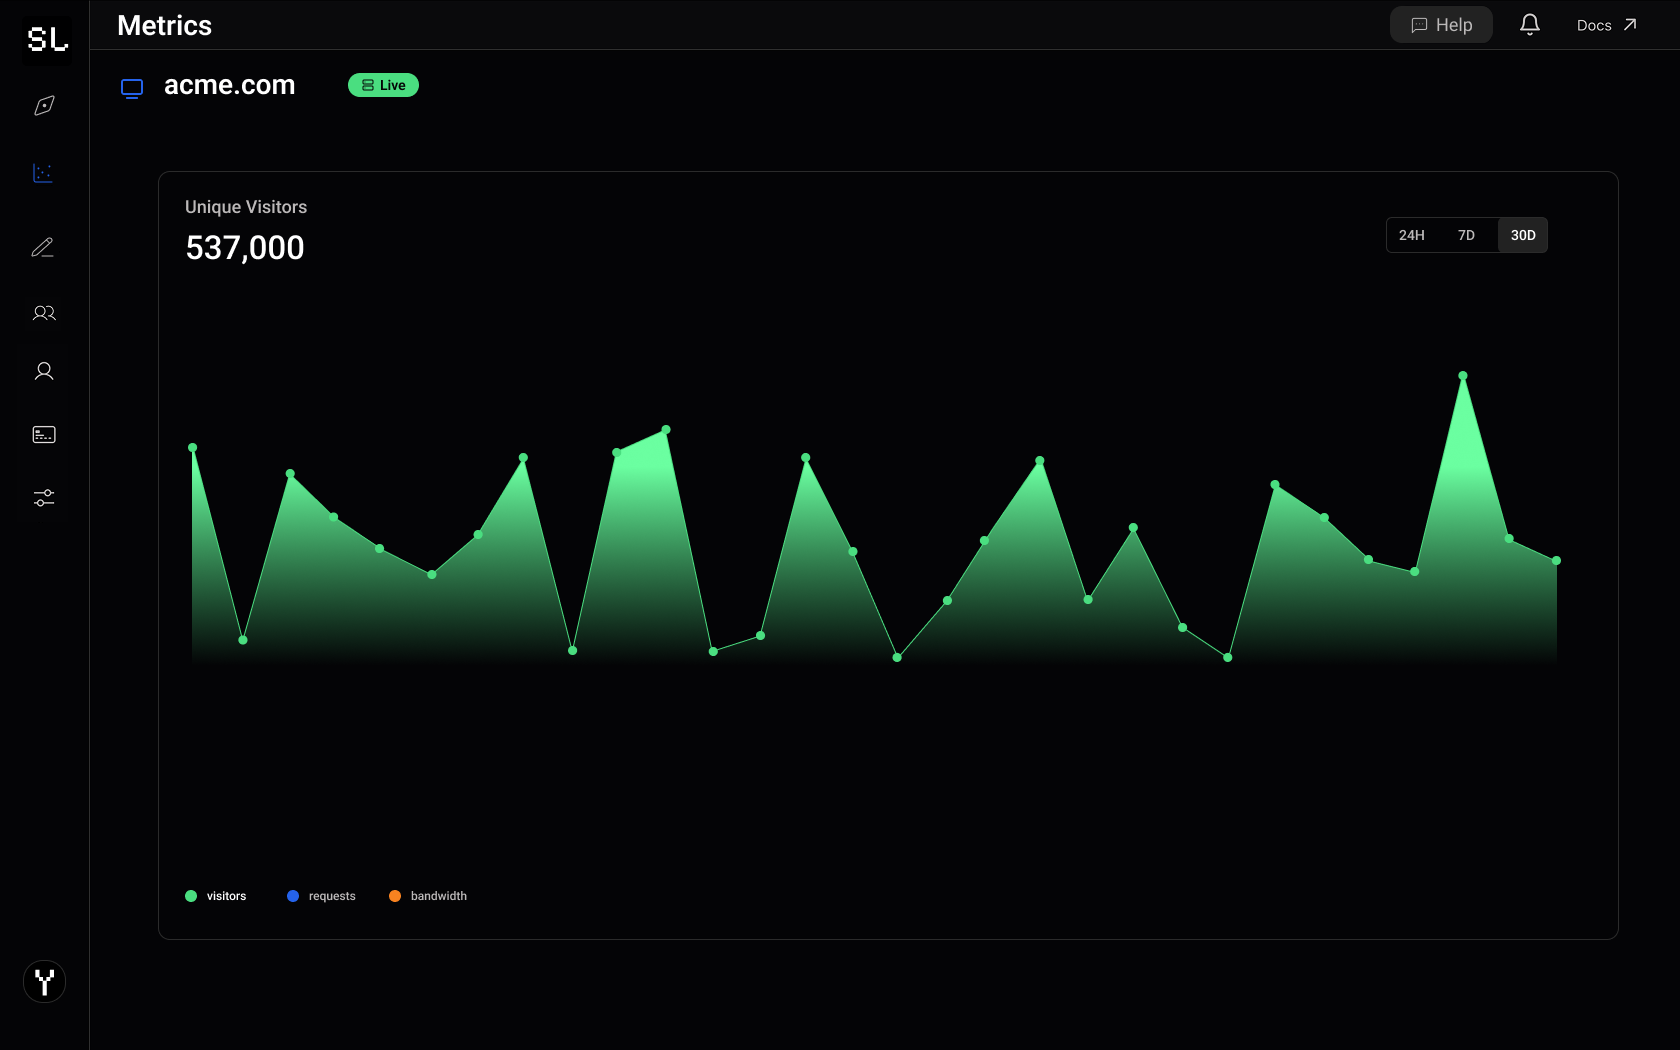Click the Live status badge
Viewport: 1680px width, 1050px height.
point(382,85)
